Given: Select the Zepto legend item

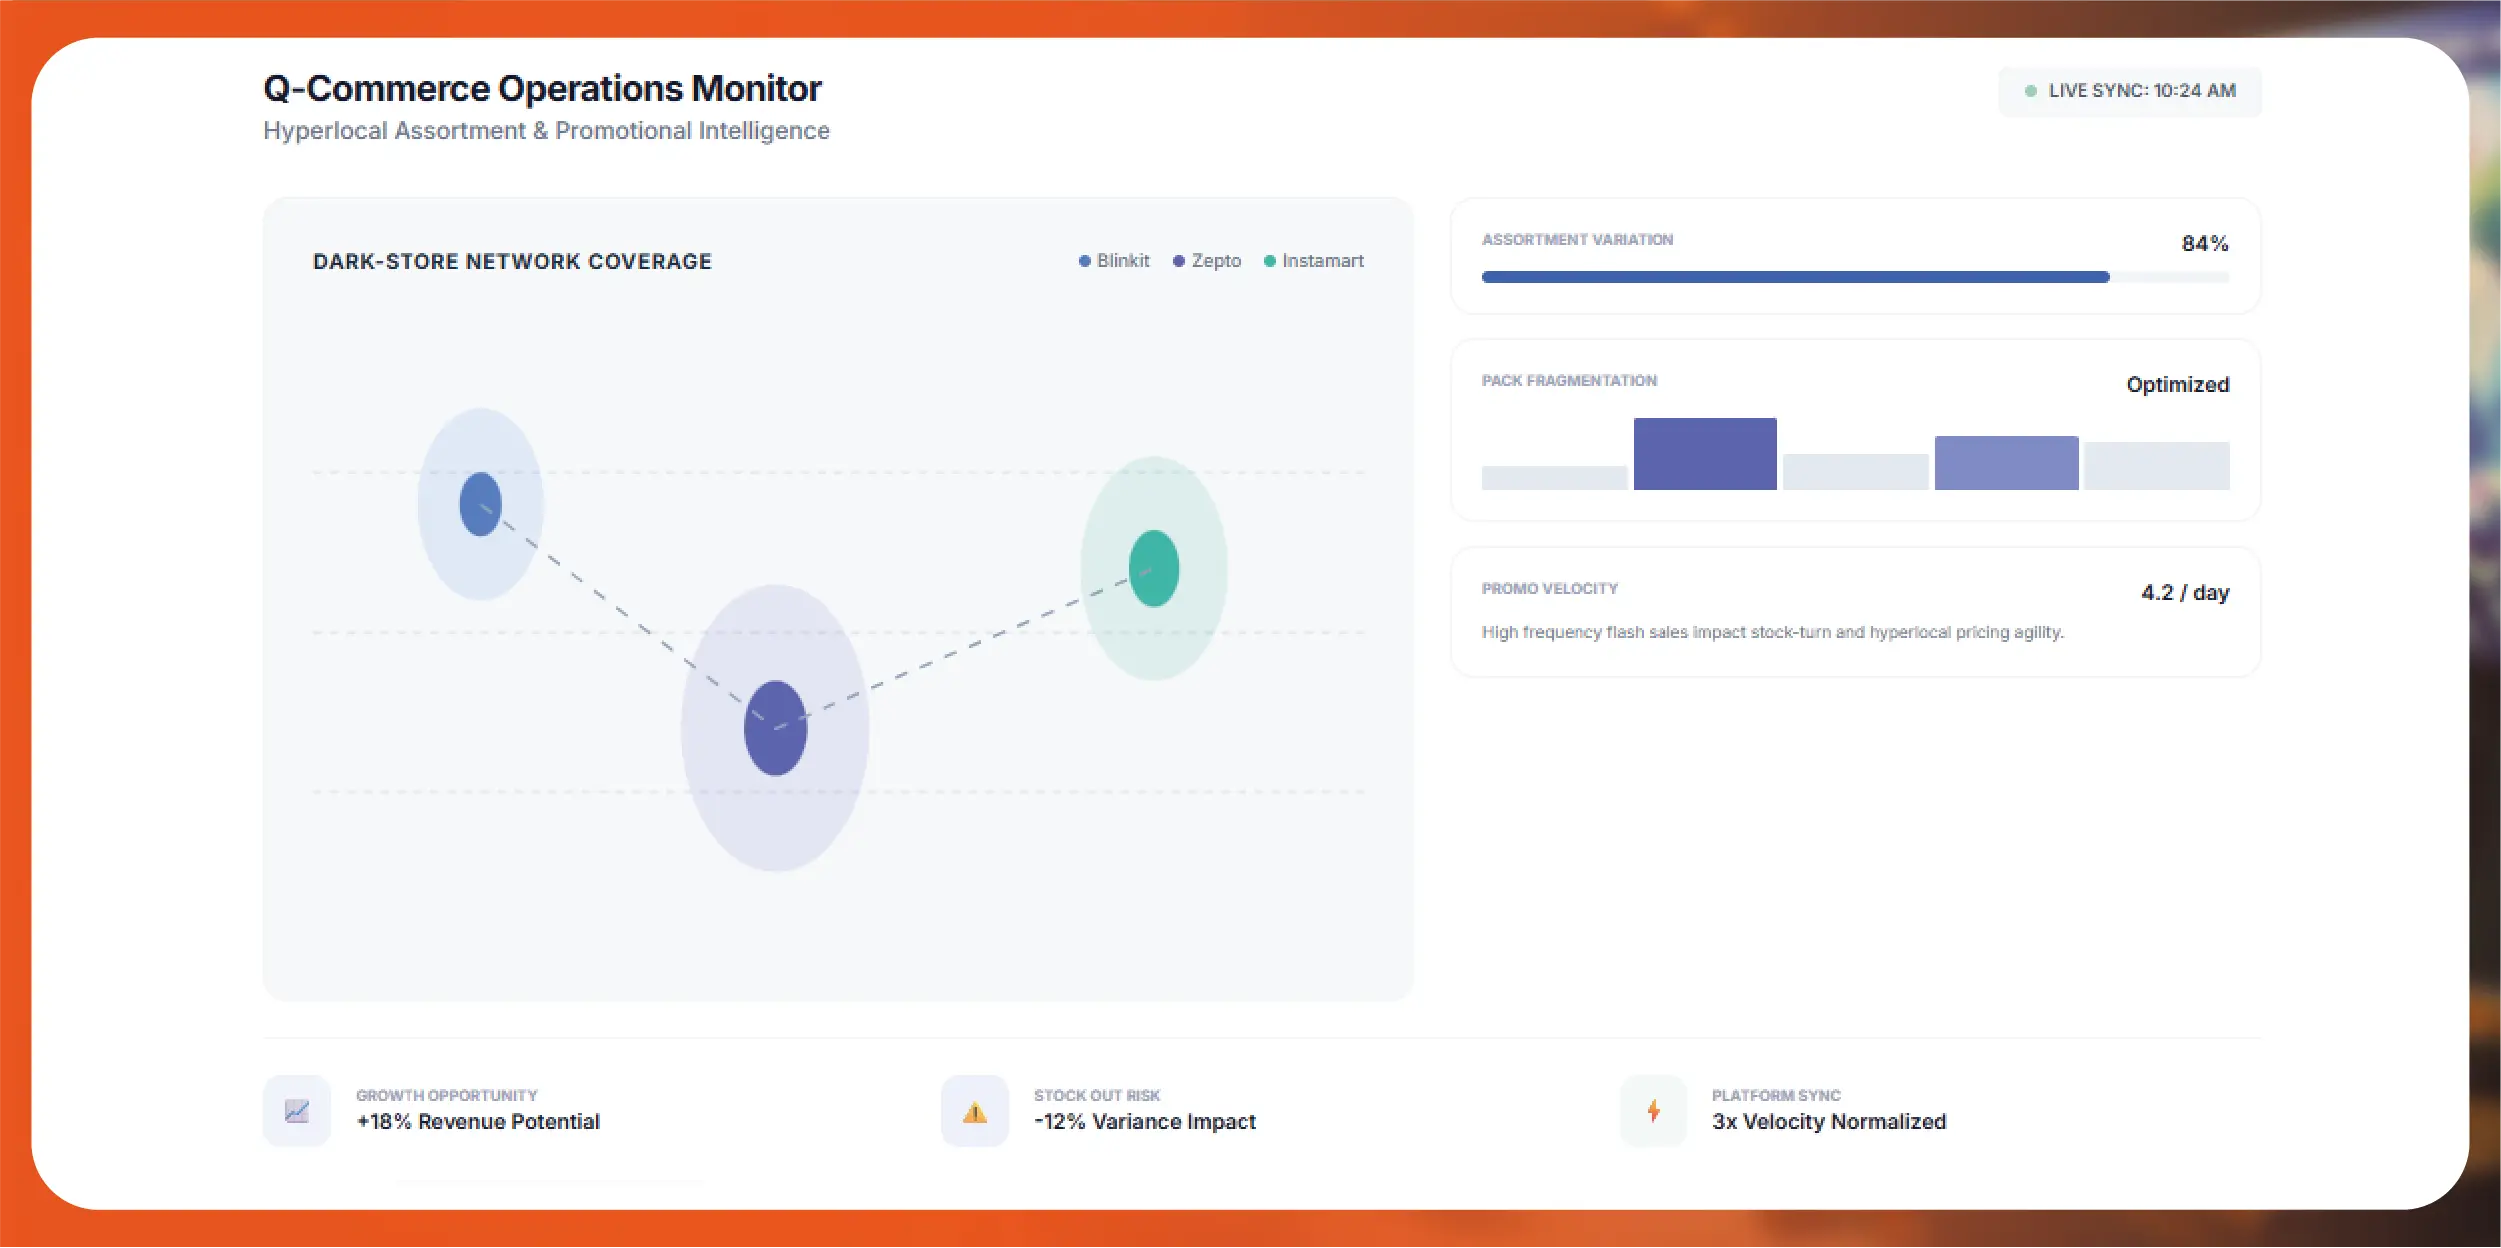Looking at the screenshot, I should click(x=1207, y=261).
